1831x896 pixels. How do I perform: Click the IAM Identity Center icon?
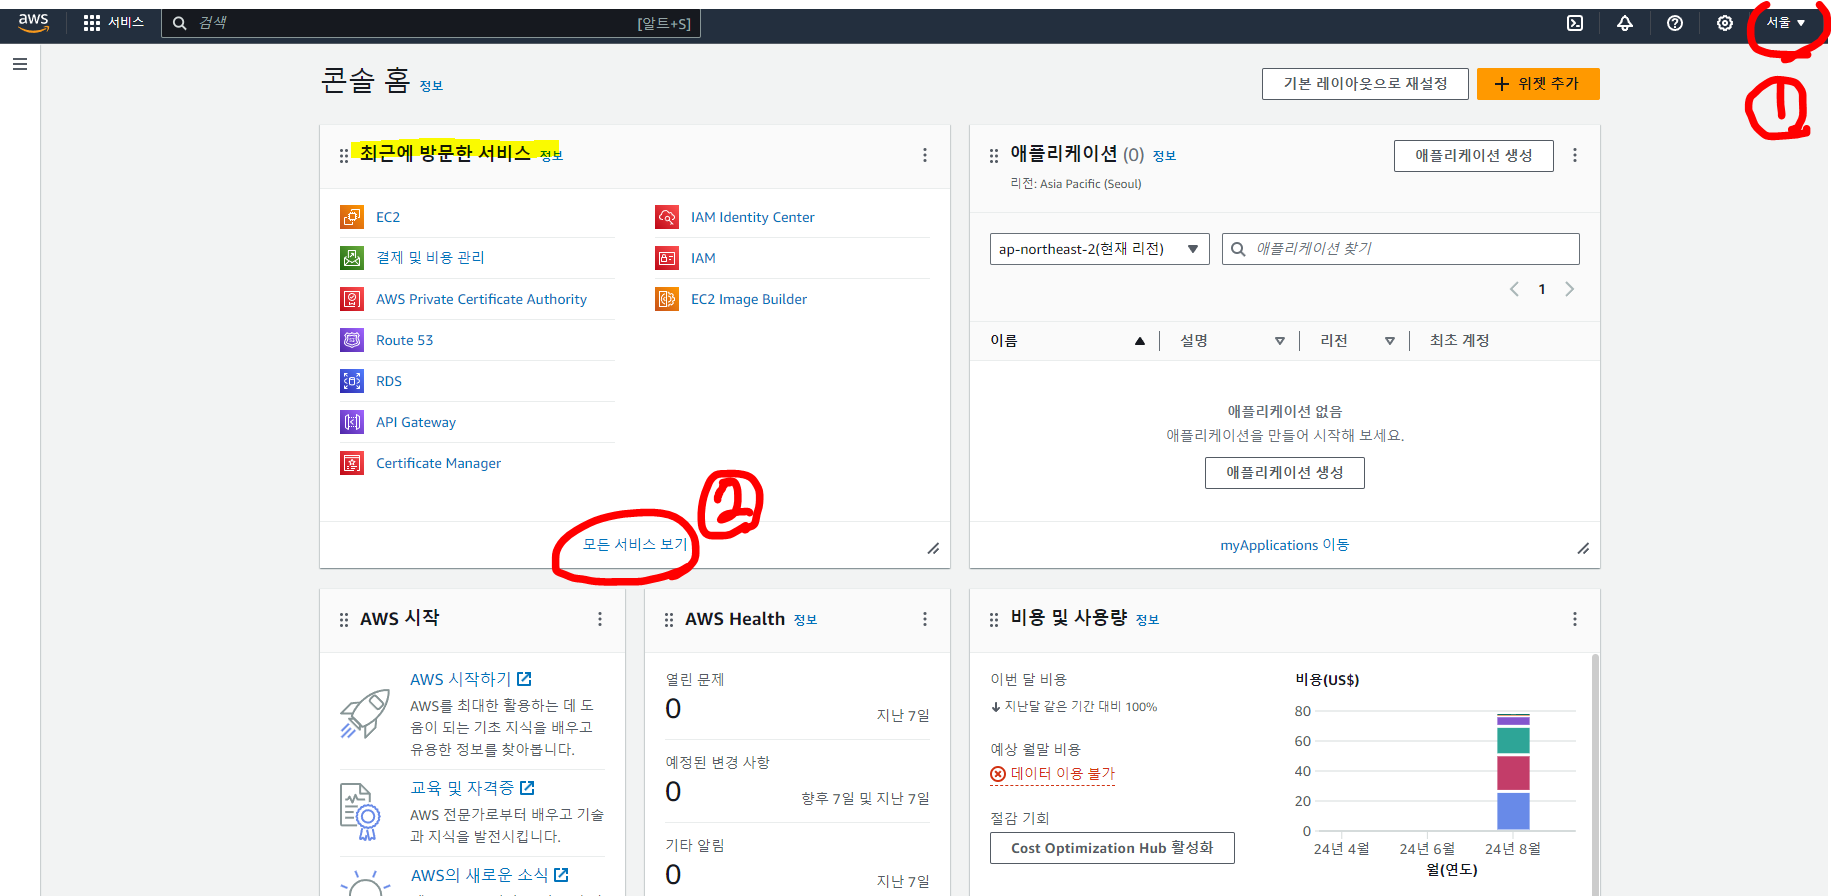[667, 217]
